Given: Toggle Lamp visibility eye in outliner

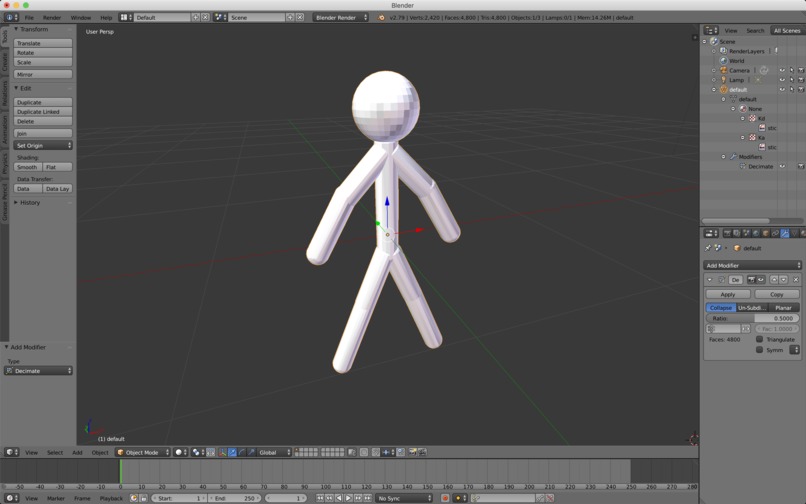Looking at the screenshot, I should tap(782, 80).
